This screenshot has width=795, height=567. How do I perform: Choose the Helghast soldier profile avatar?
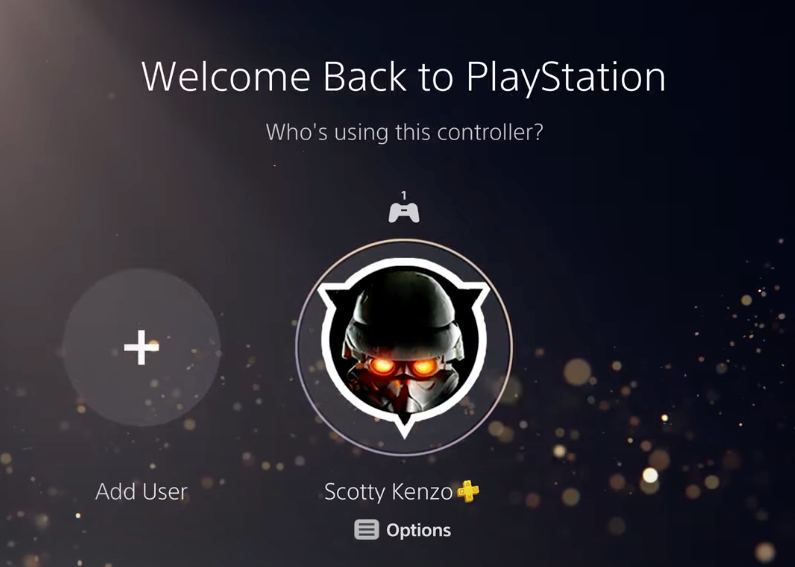pyautogui.click(x=404, y=347)
